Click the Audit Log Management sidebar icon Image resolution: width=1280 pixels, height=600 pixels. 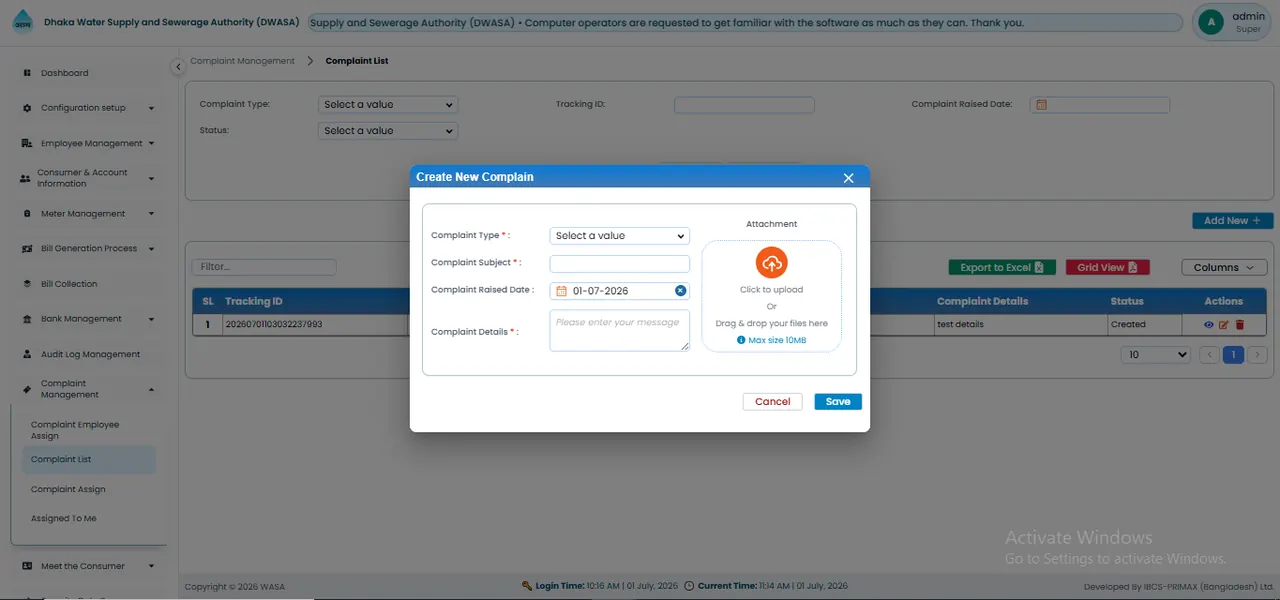point(27,354)
